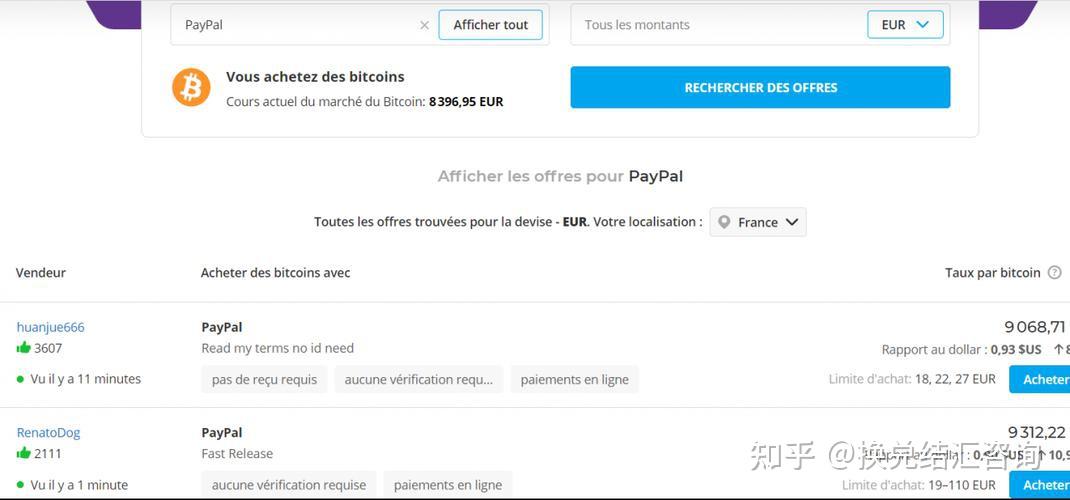Click the help icon beside Taux par bitcoin
This screenshot has height=500, width=1070.
[1054, 272]
